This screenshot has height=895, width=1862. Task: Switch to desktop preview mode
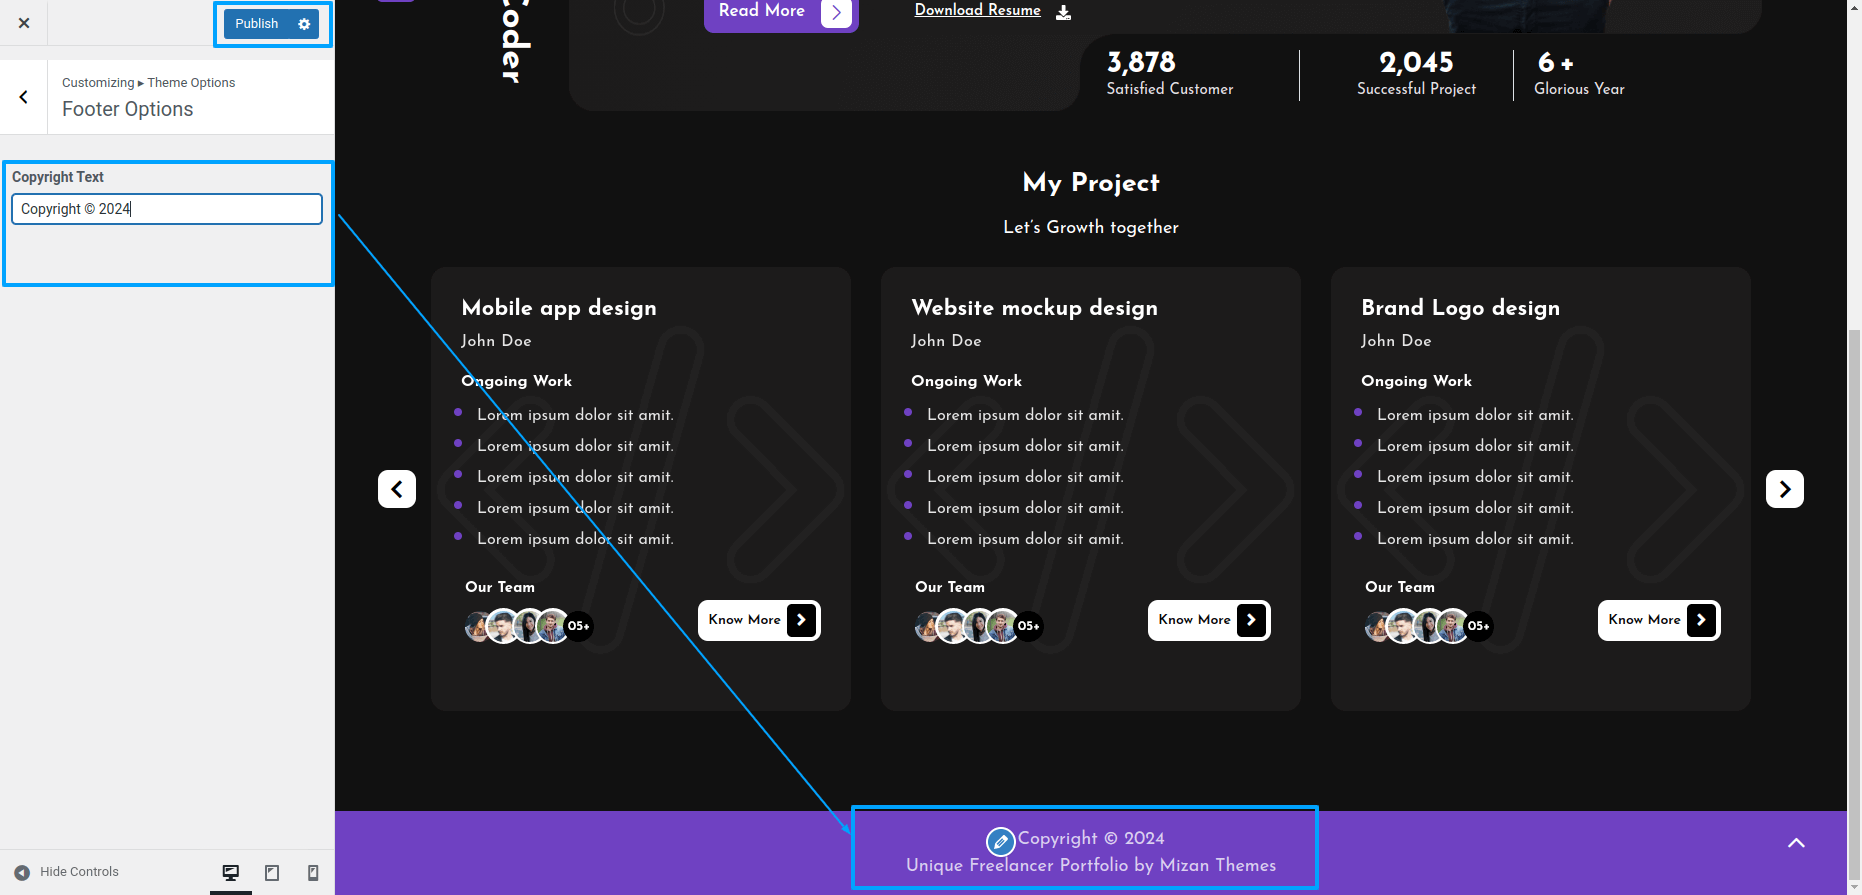pos(231,873)
